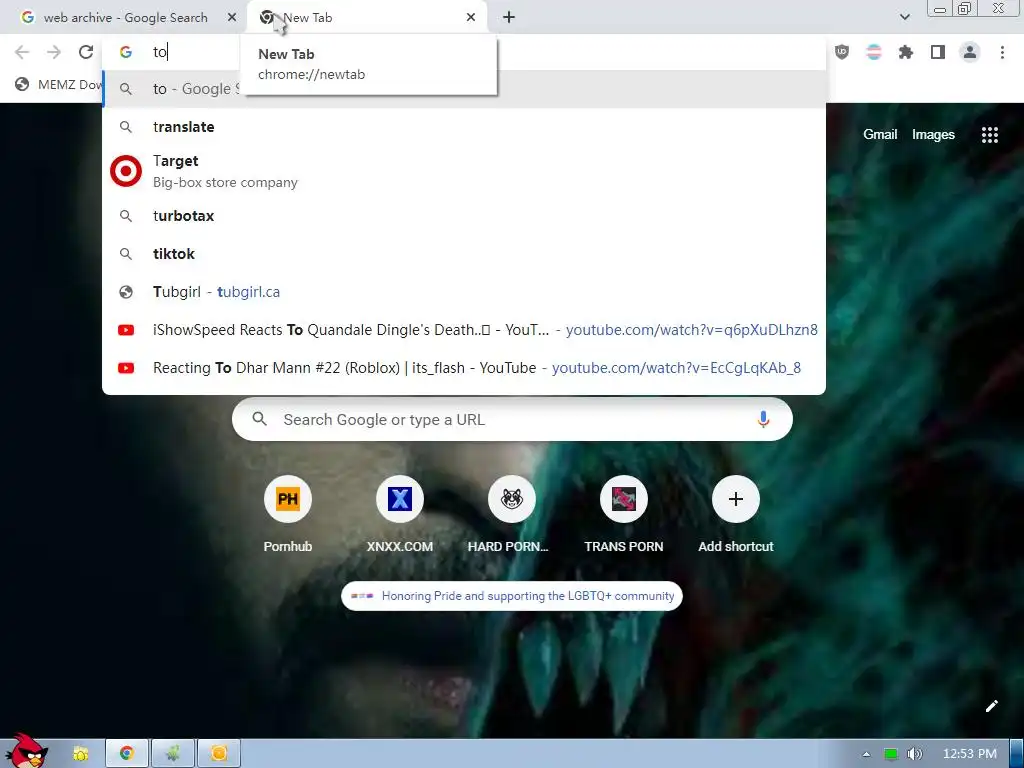Open the Reacting To Dhar Mann YouTube suggestion
This screenshot has height=768, width=1024.
click(464, 368)
